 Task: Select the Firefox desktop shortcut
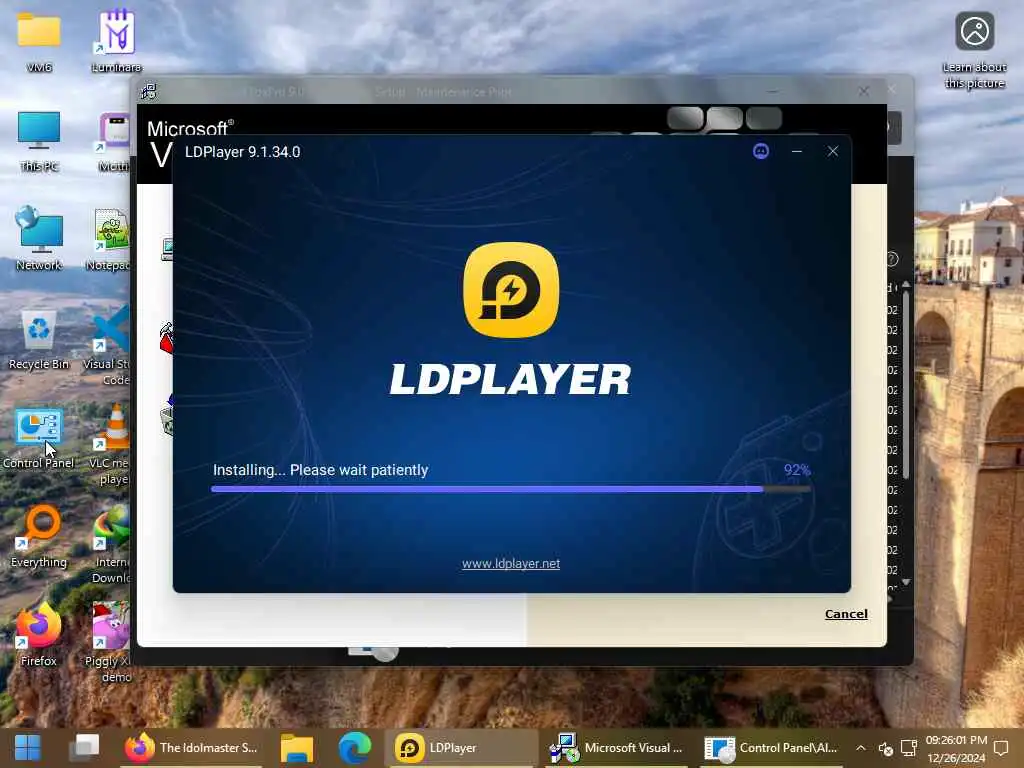39,634
